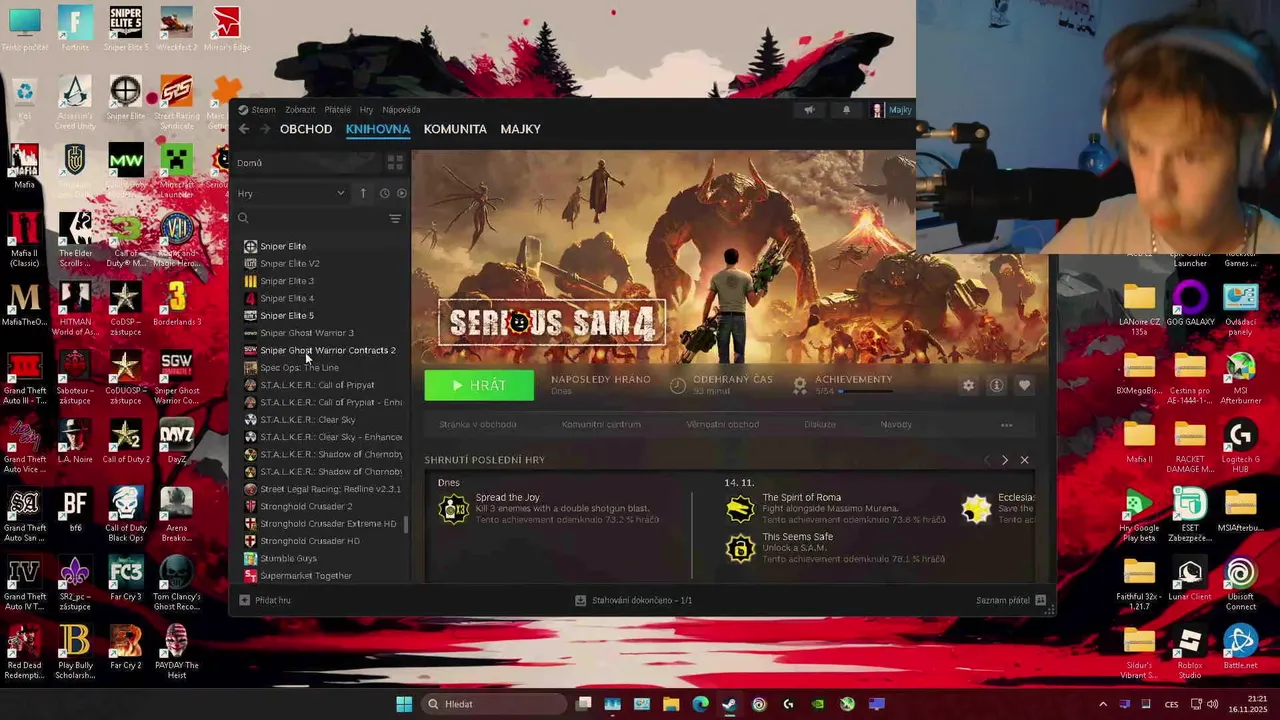The width and height of the screenshot is (1280, 720).
Task: Select Sniper Elite 3 in game list
Action: tap(287, 281)
